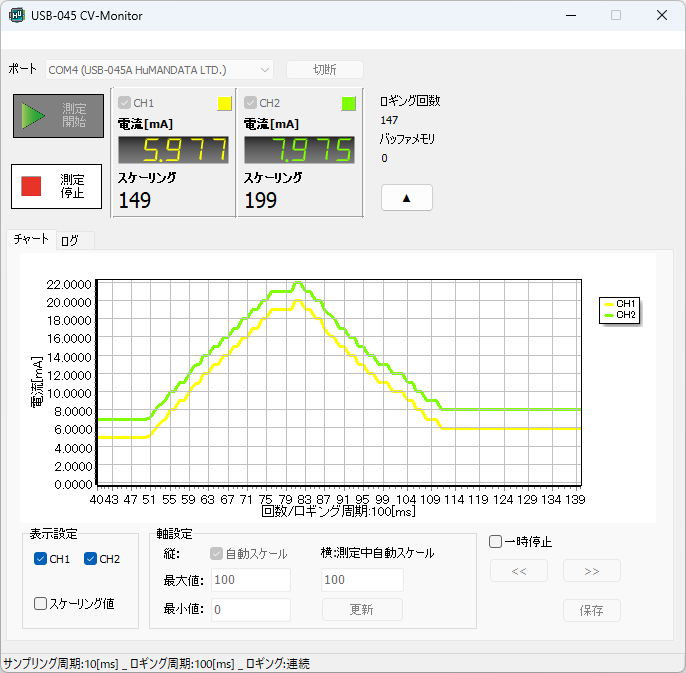Viewport: 686px width, 673px height.
Task: Uncheck CH2 in display settings
Action: point(91,559)
